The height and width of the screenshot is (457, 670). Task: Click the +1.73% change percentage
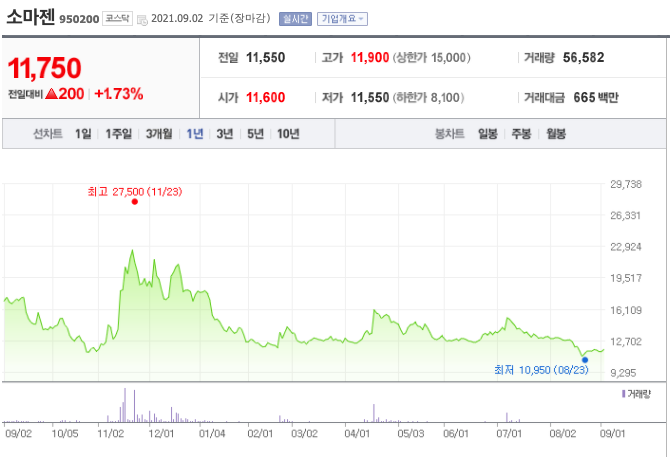click(x=119, y=94)
